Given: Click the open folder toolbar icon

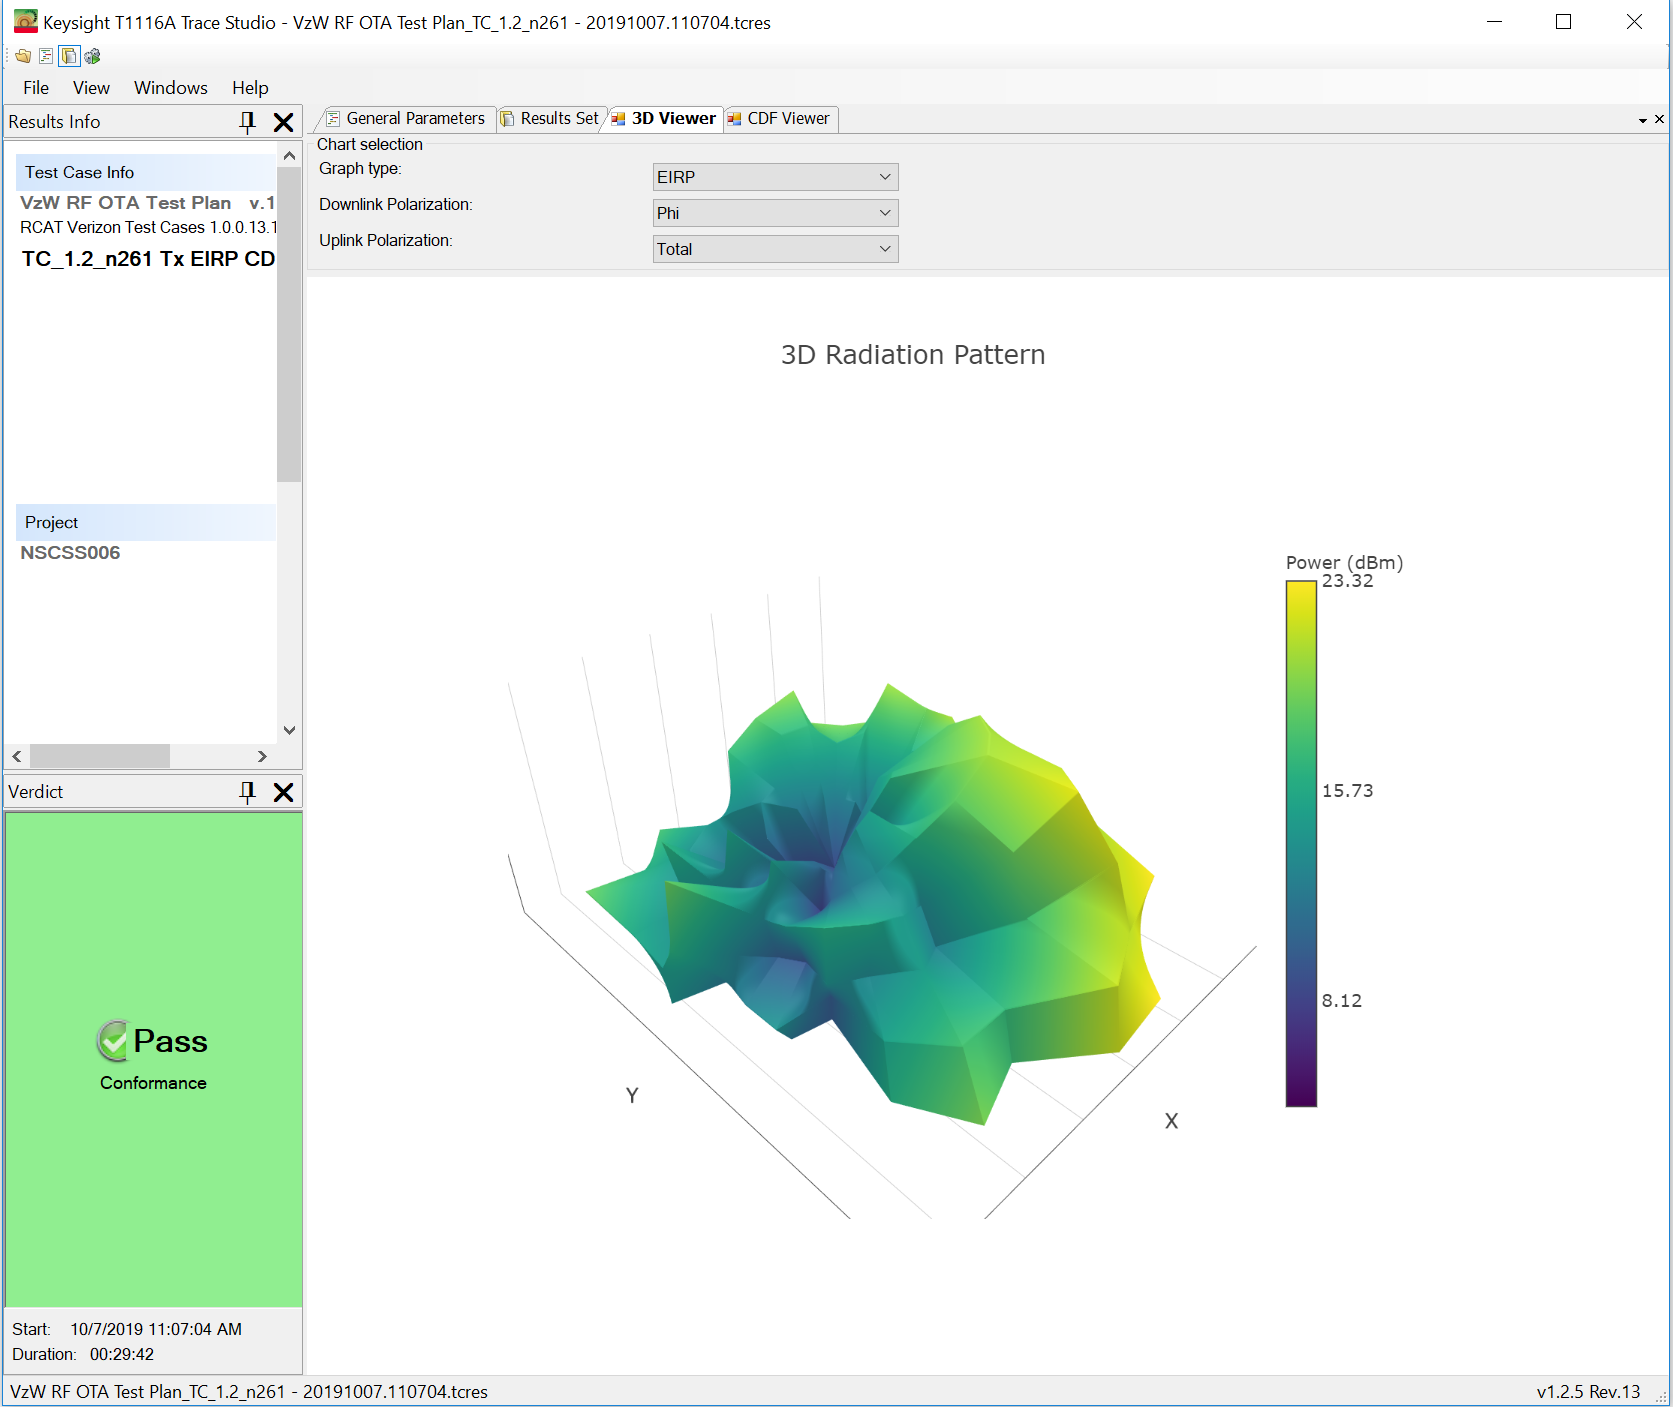Looking at the screenshot, I should [x=23, y=56].
